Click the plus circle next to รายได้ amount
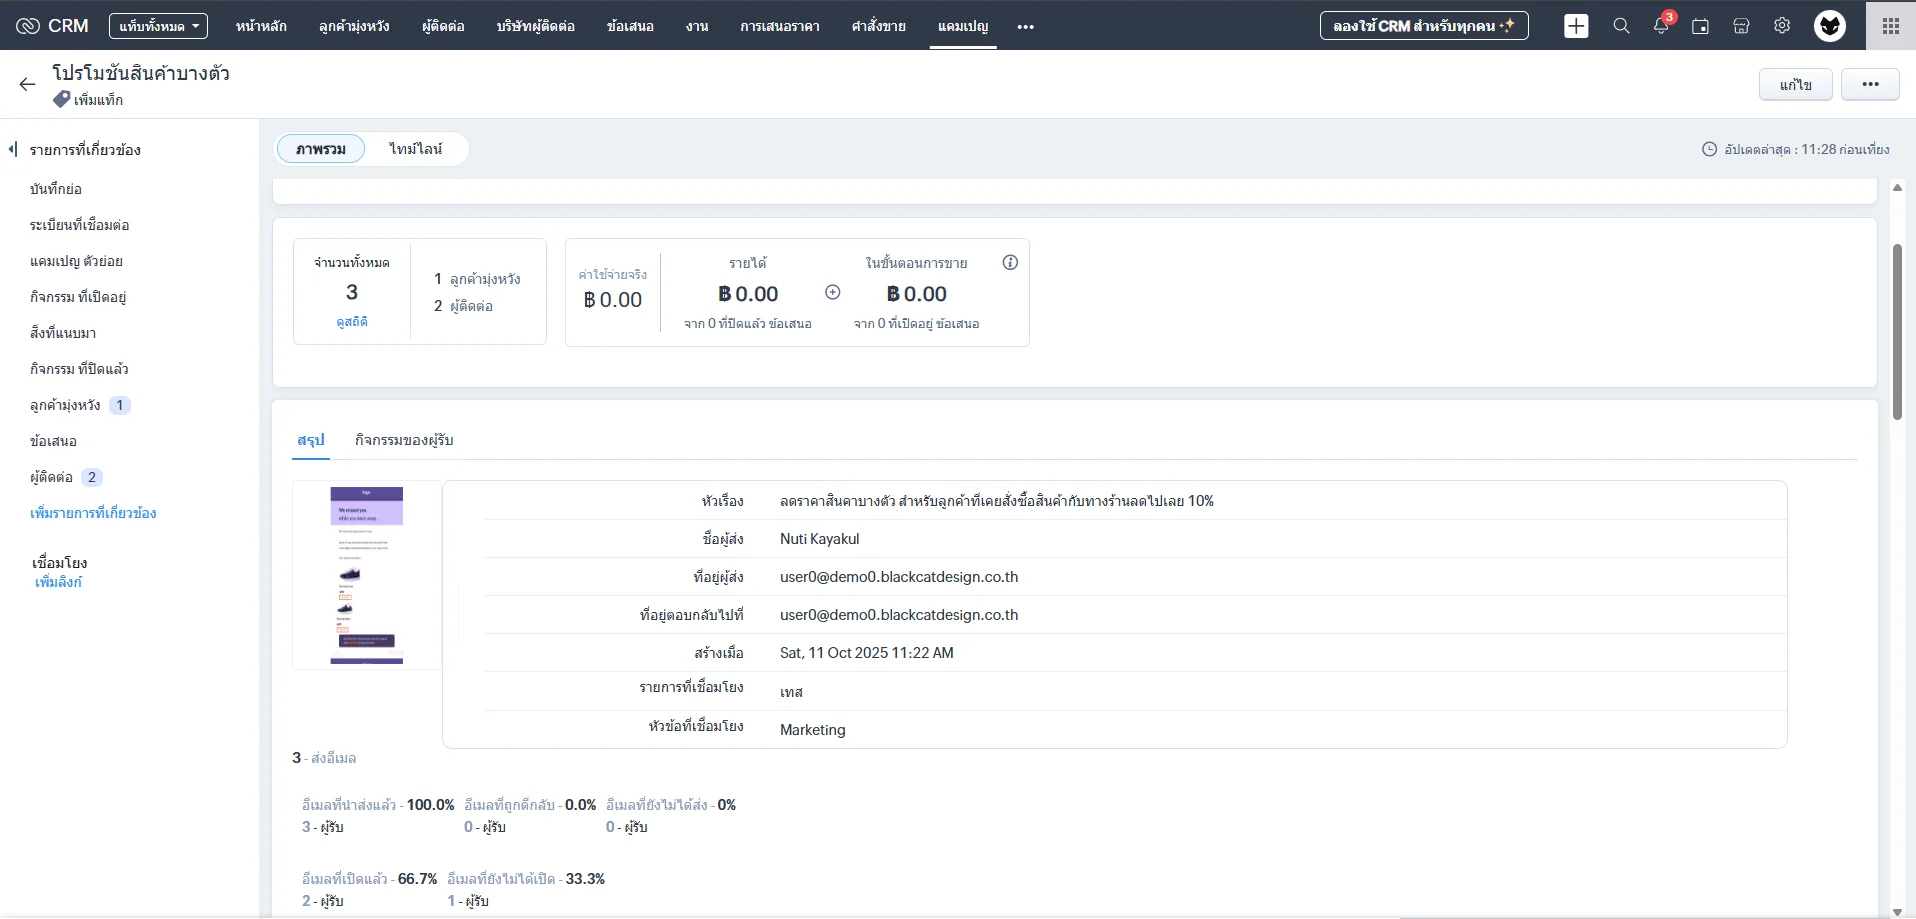 pyautogui.click(x=833, y=292)
